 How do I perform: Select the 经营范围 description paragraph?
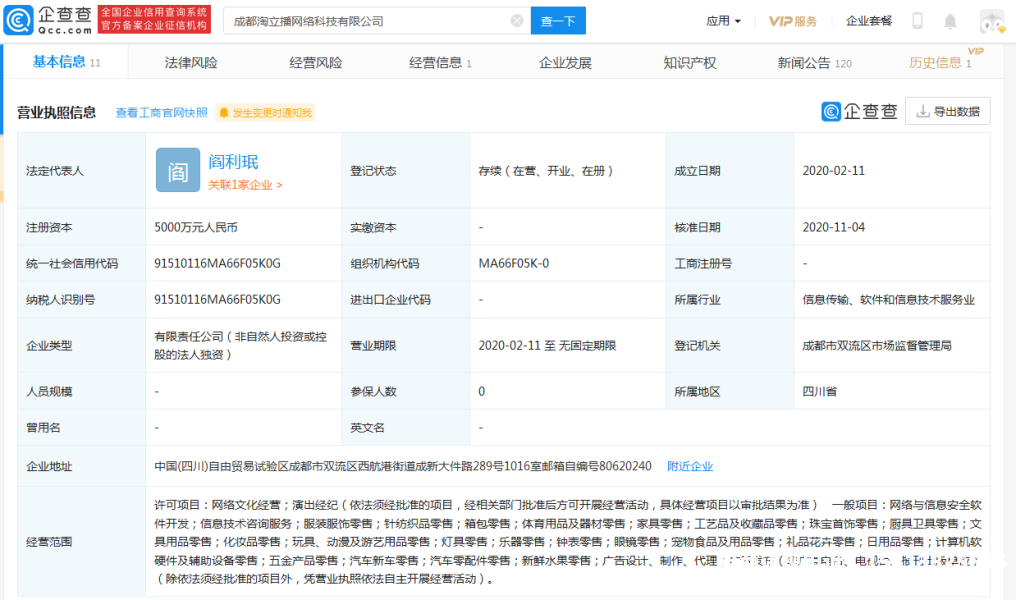coord(568,542)
